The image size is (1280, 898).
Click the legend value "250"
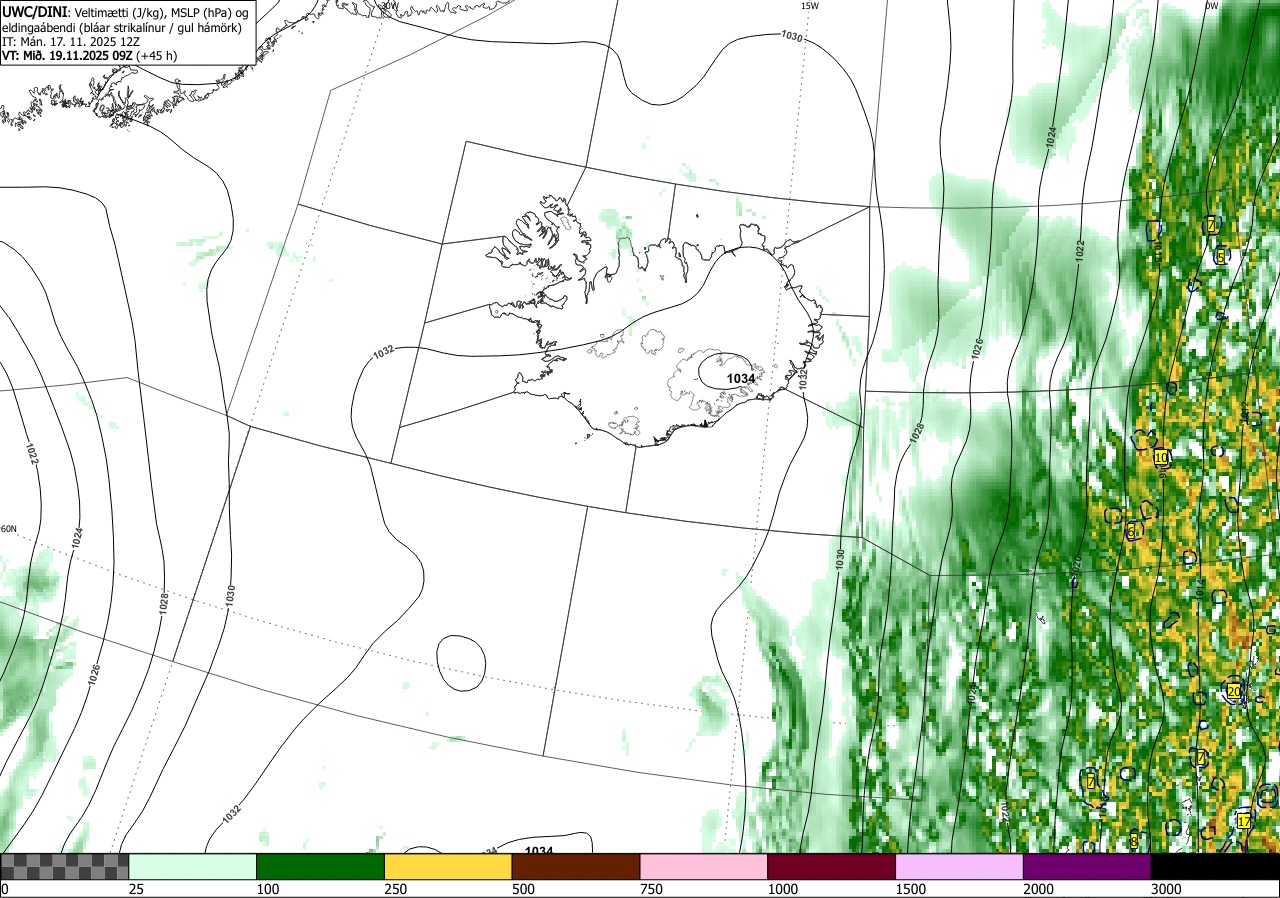(x=397, y=889)
